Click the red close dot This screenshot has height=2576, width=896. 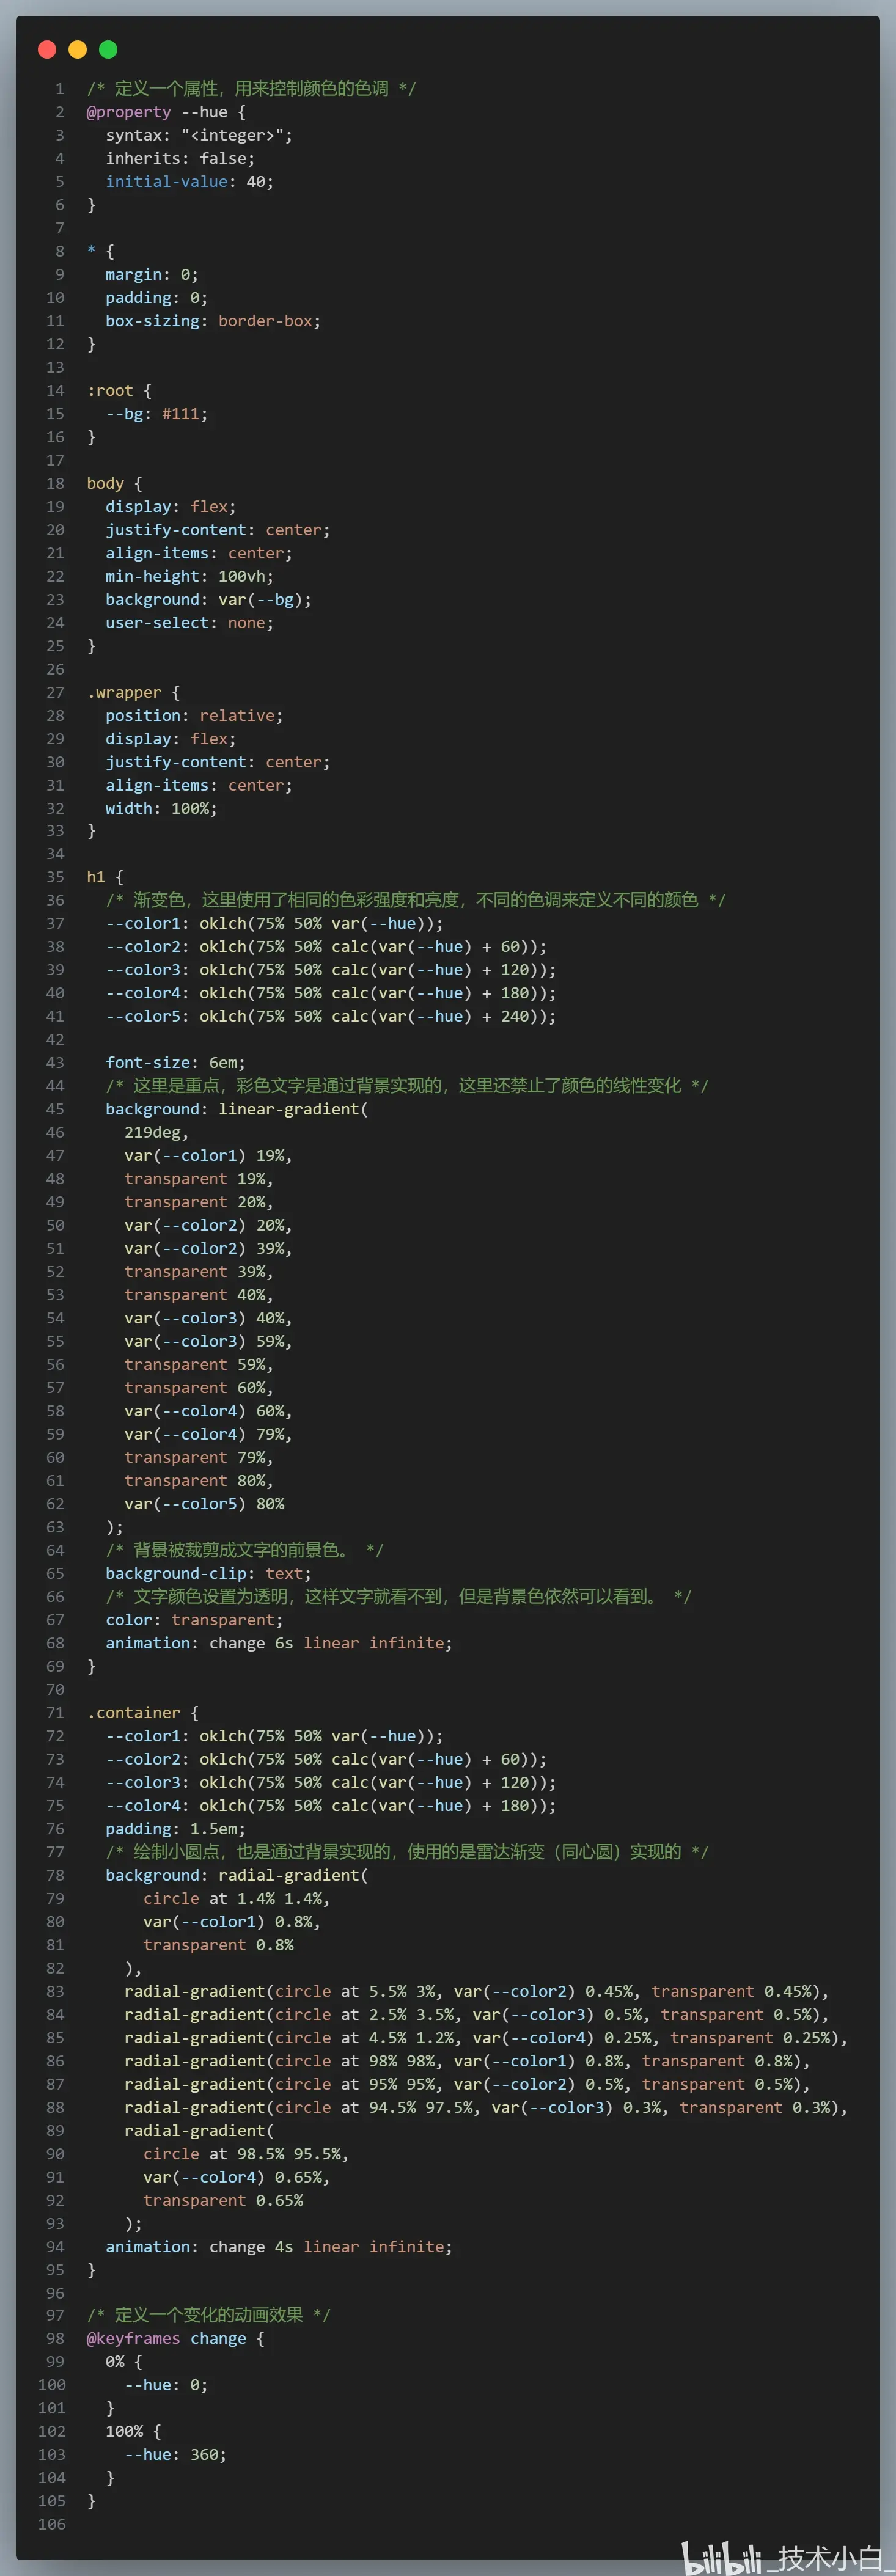(x=47, y=49)
